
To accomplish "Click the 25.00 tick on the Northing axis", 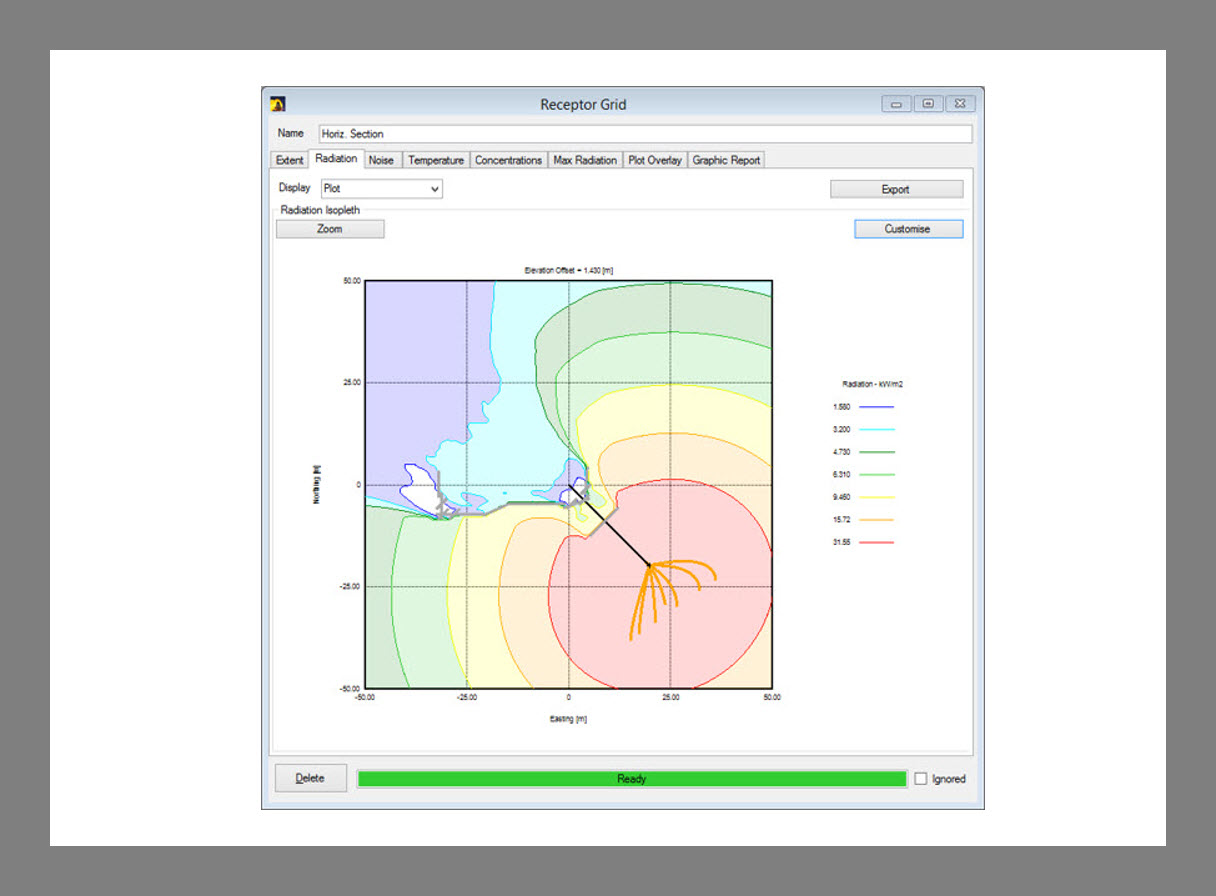I will point(351,383).
